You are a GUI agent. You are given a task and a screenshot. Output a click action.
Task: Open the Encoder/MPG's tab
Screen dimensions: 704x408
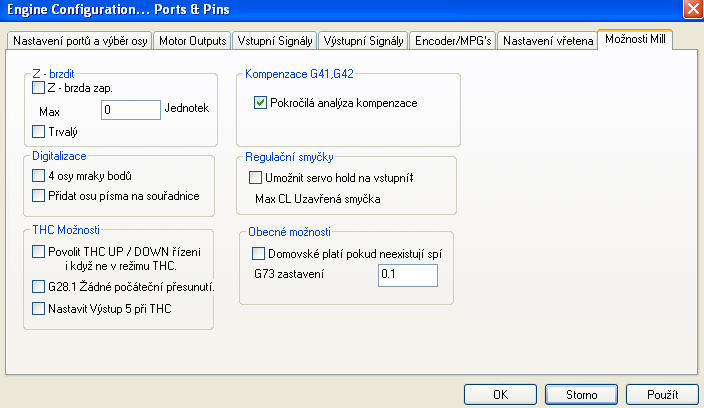452,41
